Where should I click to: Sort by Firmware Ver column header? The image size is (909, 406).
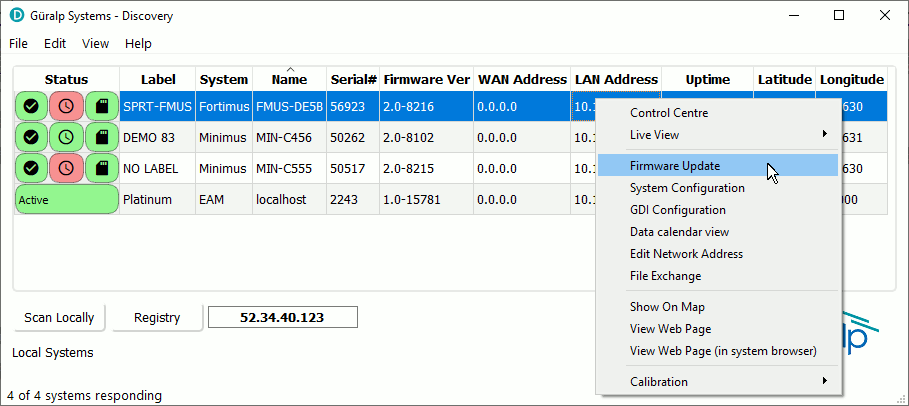pos(426,79)
